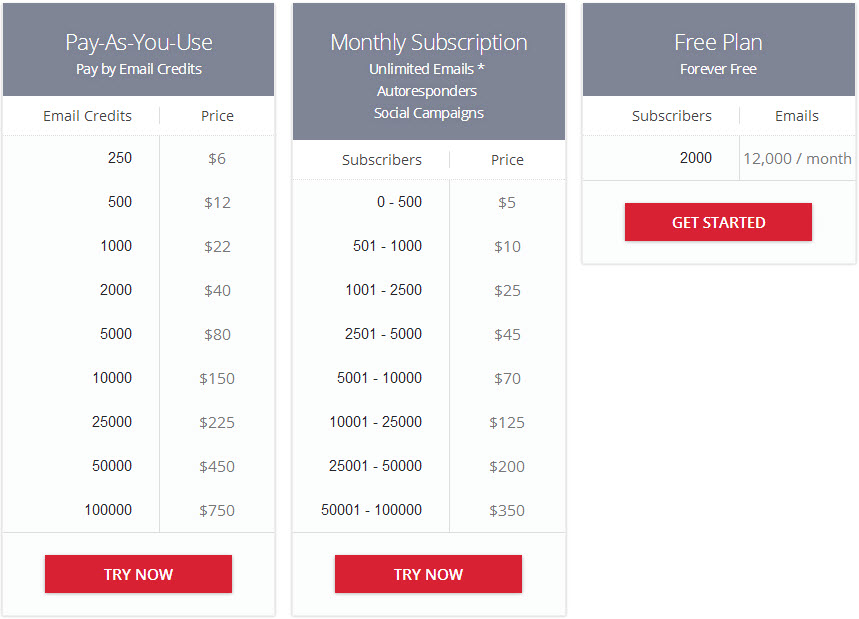The image size is (859, 619).
Task: Click the 250 email credits row
Action: pyautogui.click(x=120, y=157)
